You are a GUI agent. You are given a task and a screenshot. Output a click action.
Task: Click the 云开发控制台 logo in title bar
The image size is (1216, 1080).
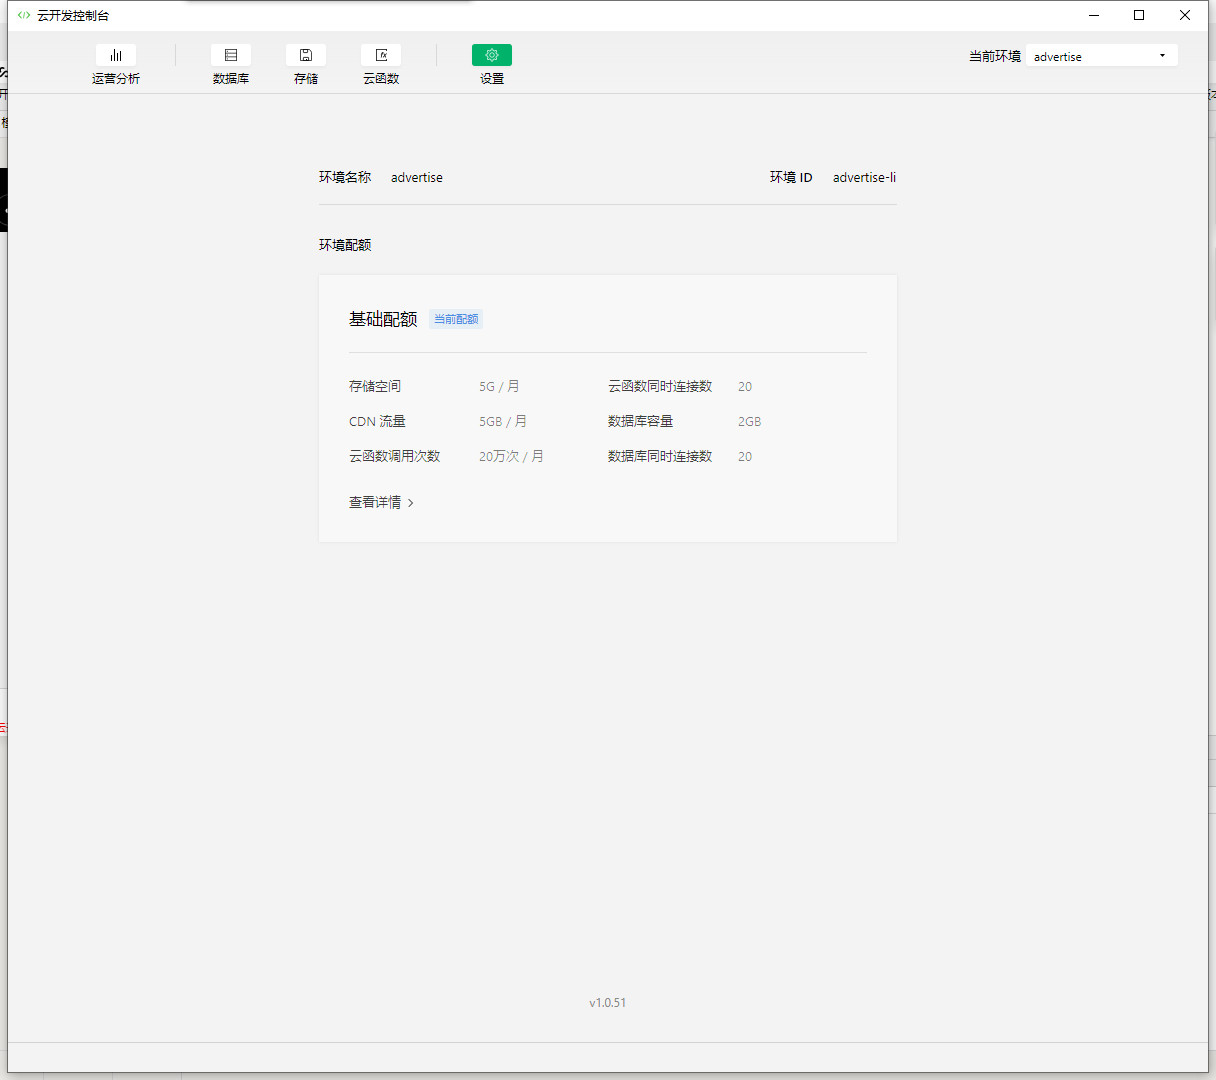click(x=24, y=15)
